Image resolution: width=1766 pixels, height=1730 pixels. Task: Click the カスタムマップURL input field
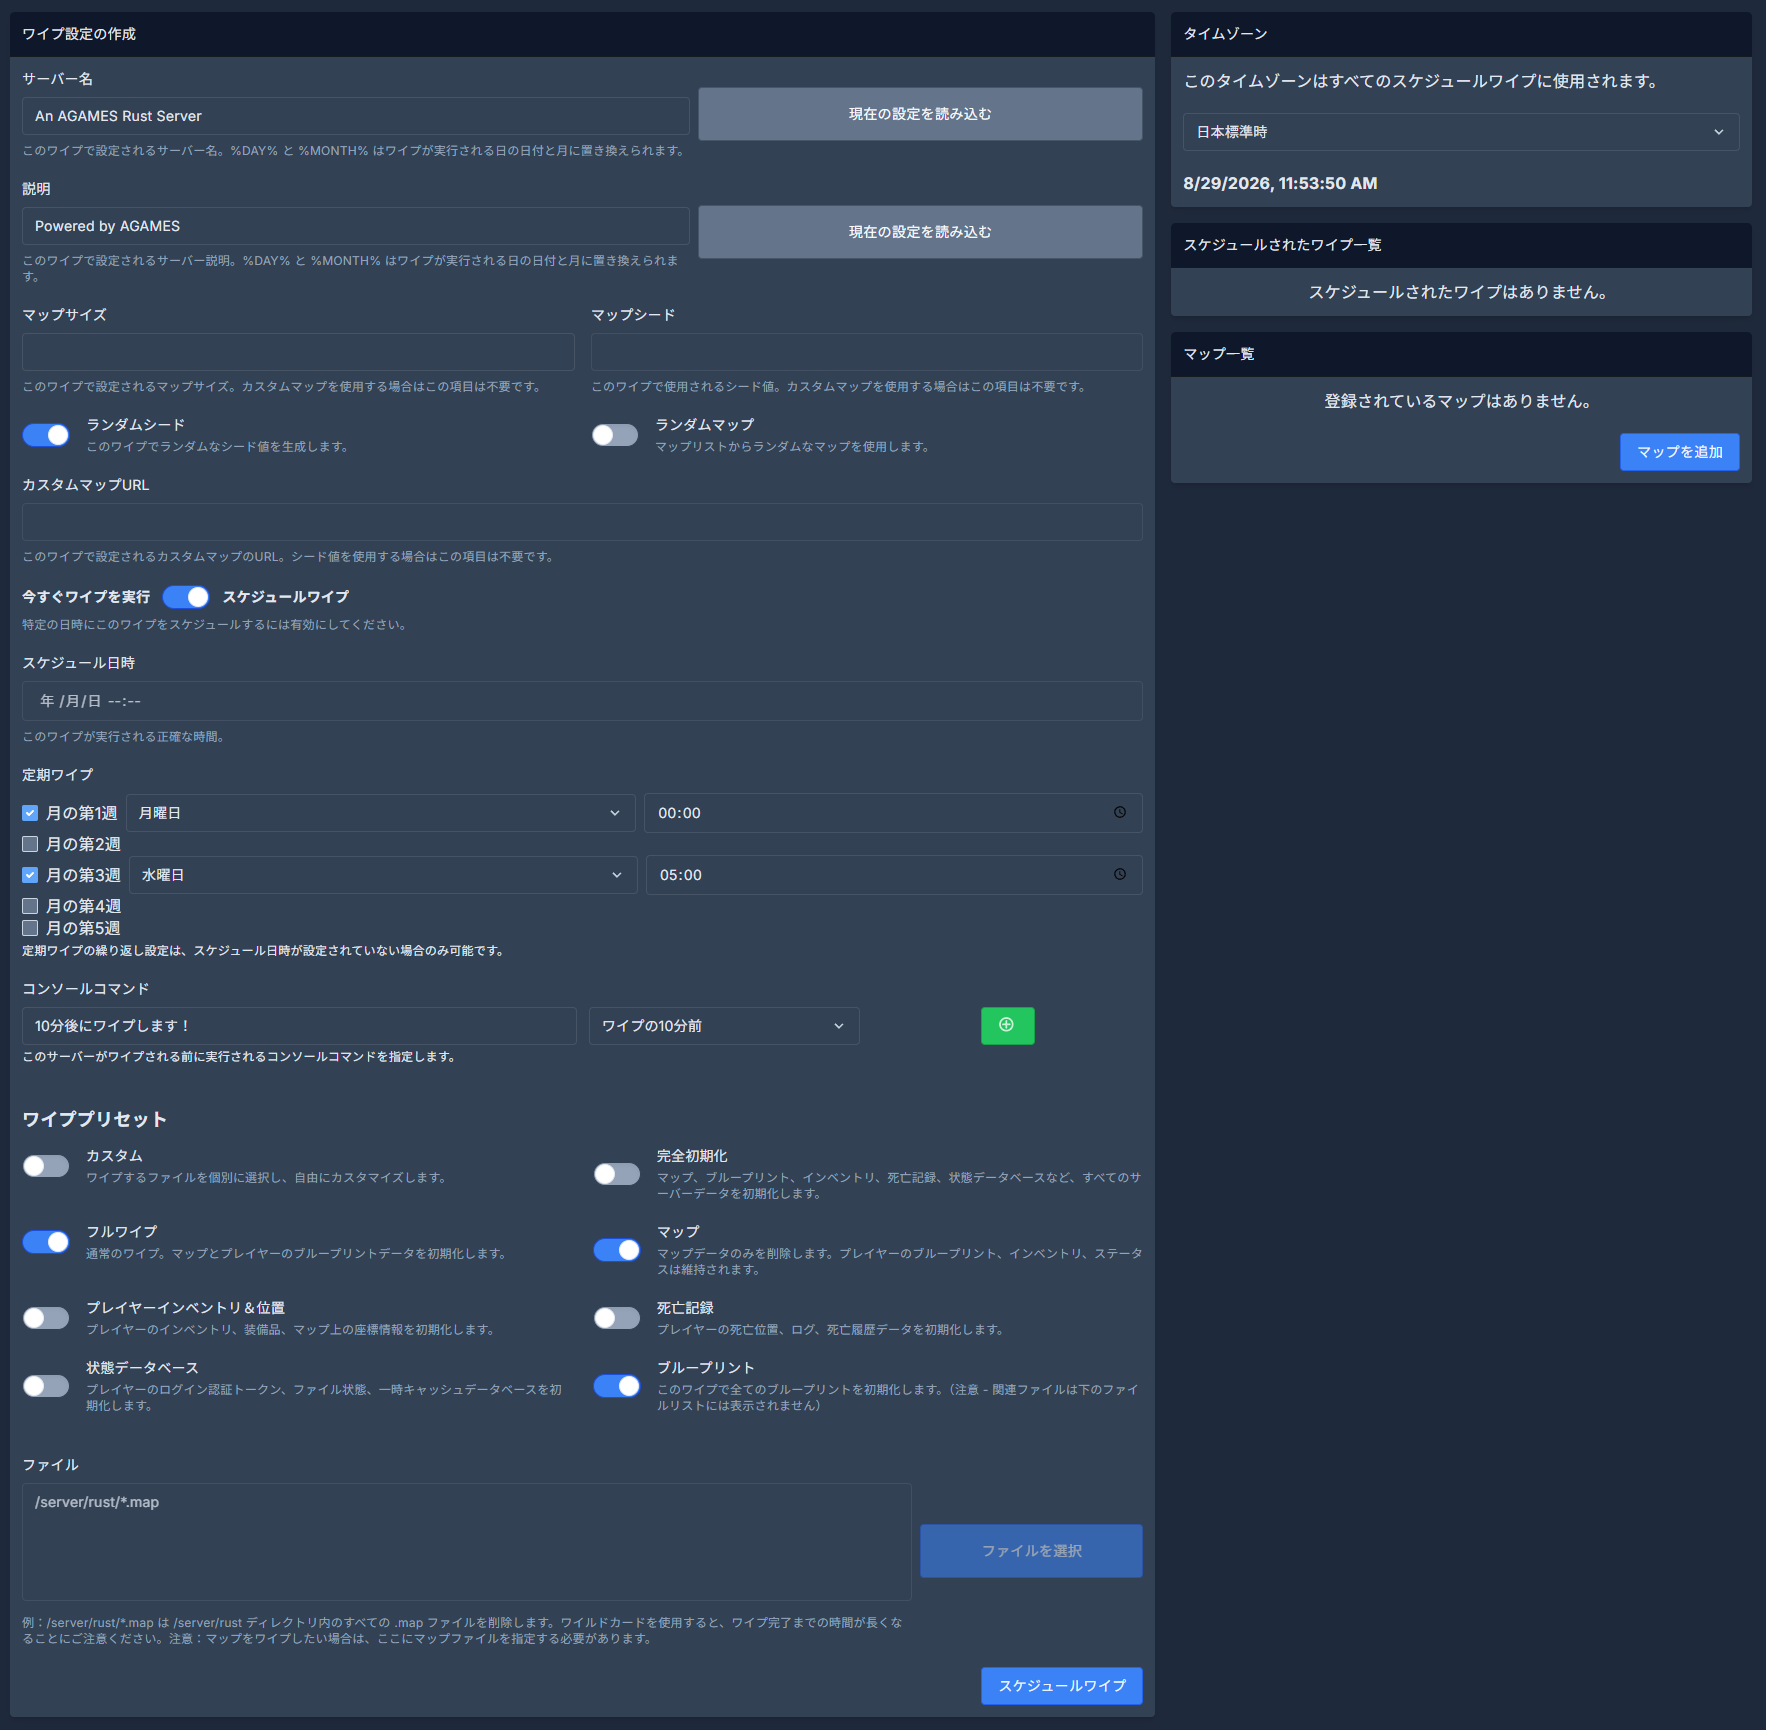pos(582,522)
